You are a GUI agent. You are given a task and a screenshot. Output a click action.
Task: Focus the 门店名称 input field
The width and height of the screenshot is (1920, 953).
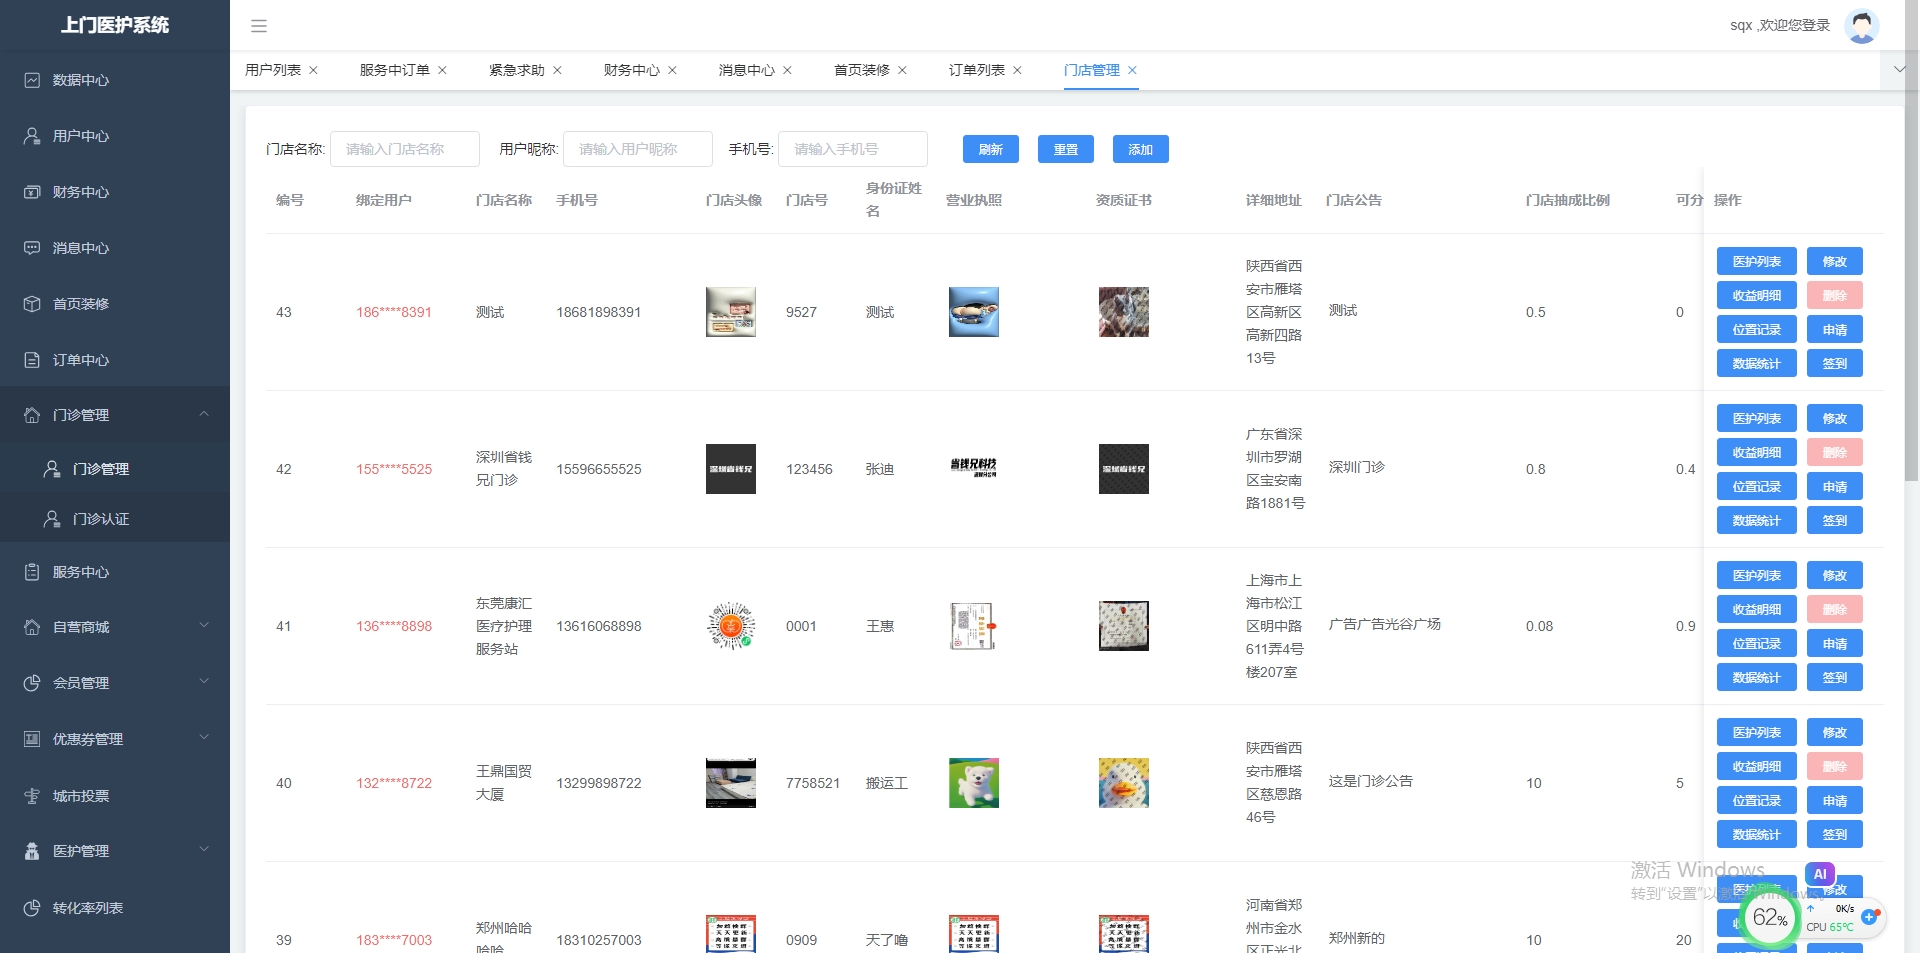[x=405, y=149]
